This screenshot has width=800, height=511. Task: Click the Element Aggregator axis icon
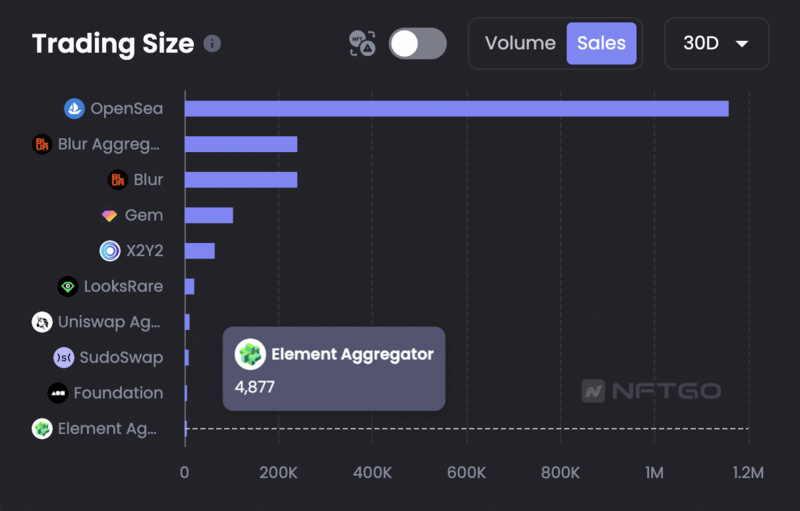coord(42,429)
